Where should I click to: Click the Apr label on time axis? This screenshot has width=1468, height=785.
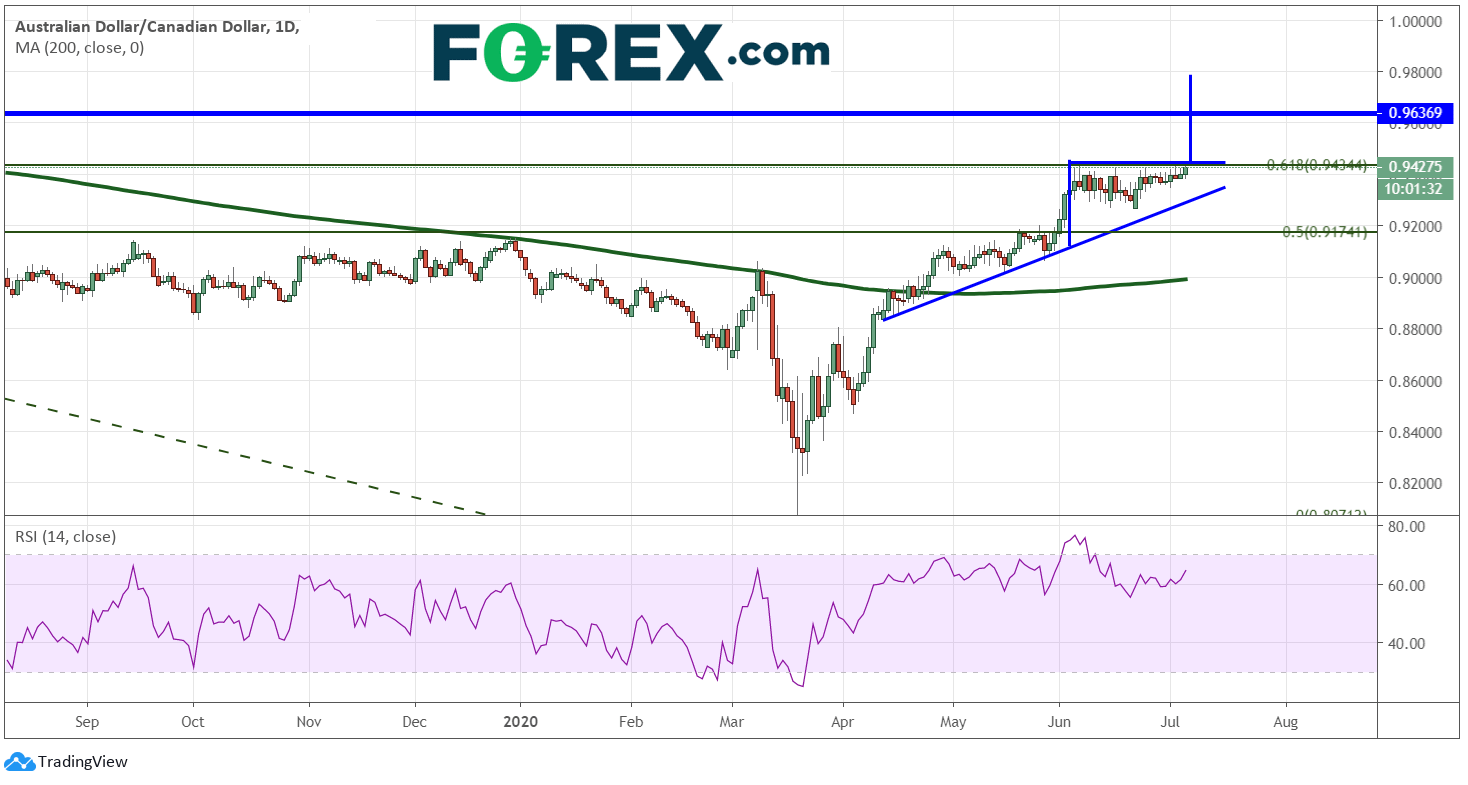point(843,721)
